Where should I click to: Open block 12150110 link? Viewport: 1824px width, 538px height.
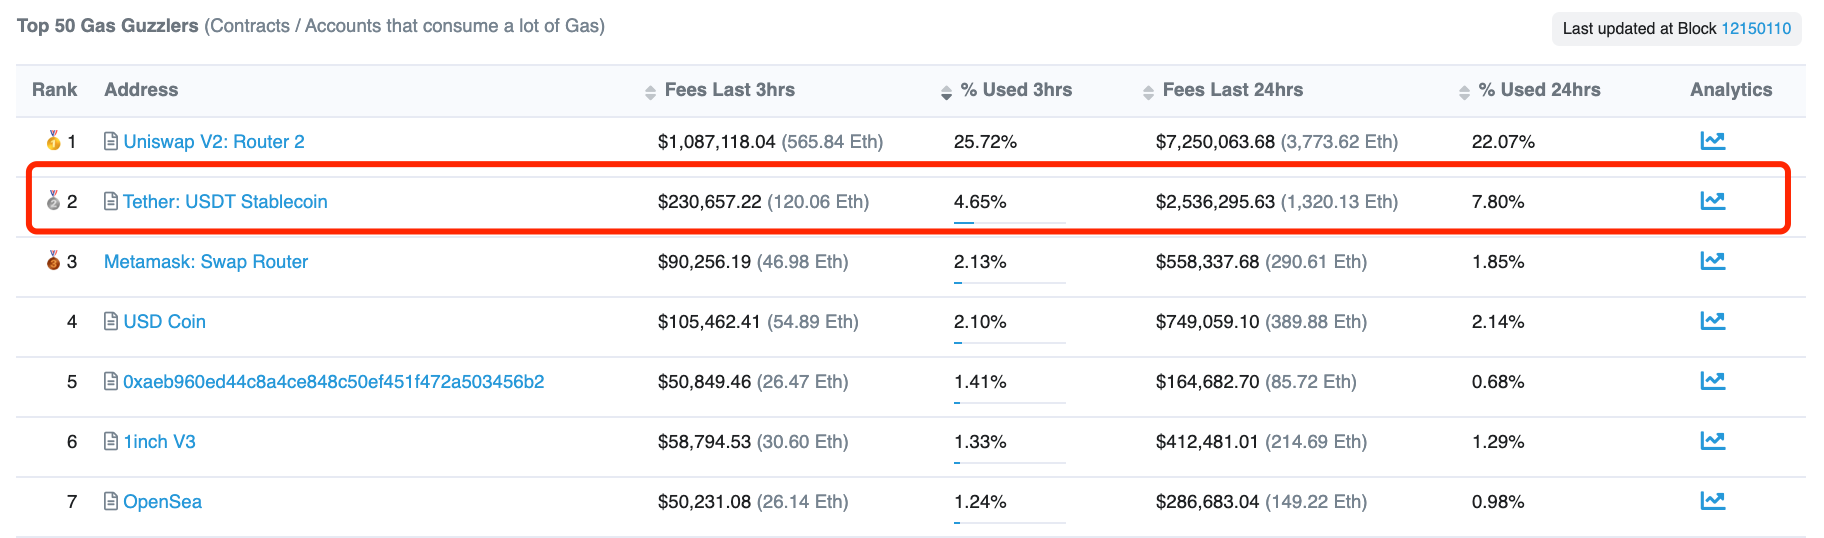click(x=1756, y=29)
